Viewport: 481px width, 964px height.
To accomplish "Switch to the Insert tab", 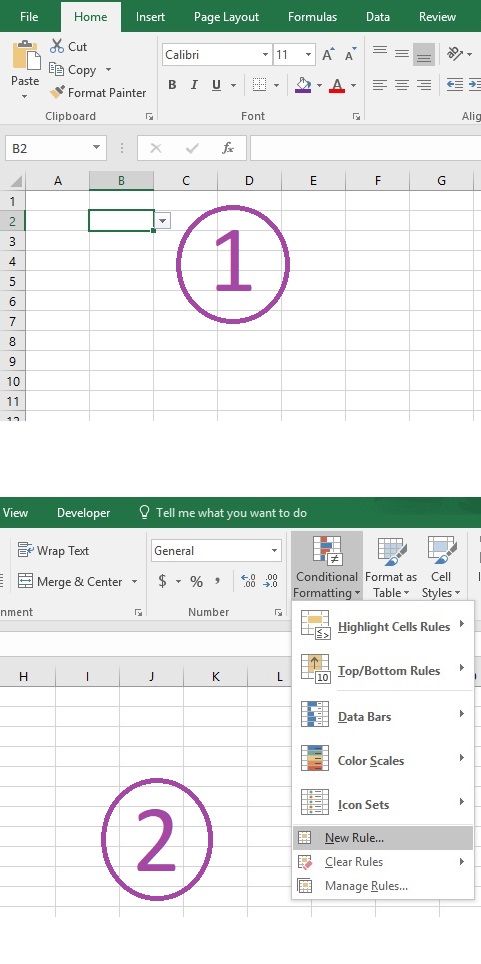I will pyautogui.click(x=150, y=17).
